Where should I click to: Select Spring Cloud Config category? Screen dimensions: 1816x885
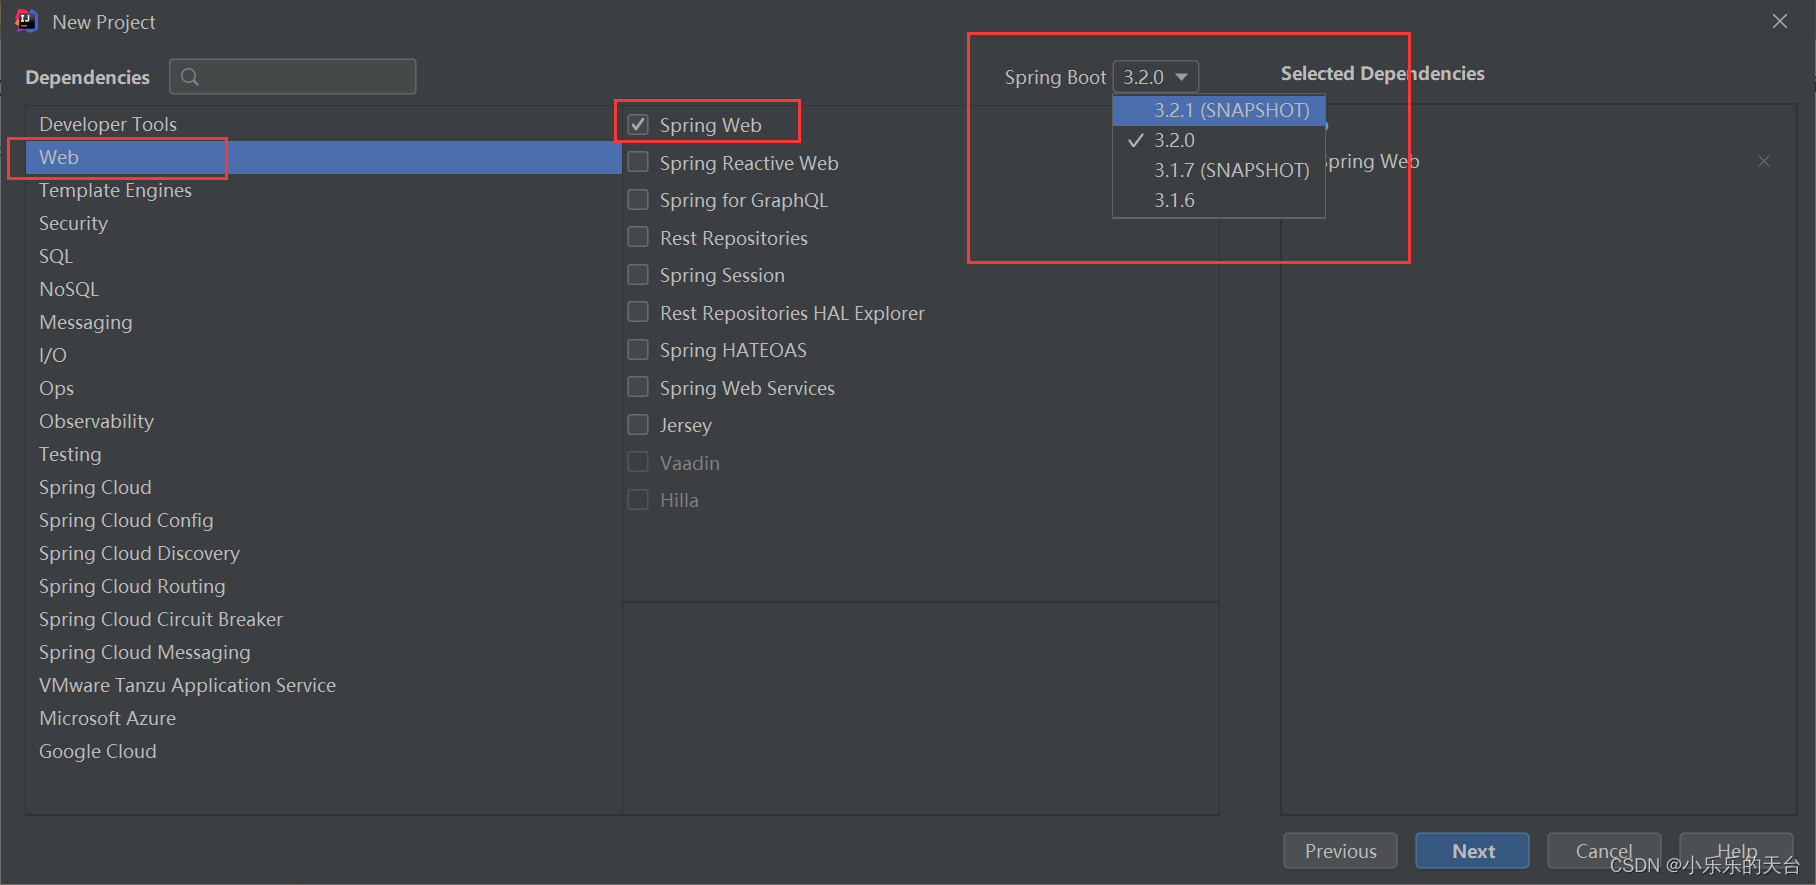[323, 520]
